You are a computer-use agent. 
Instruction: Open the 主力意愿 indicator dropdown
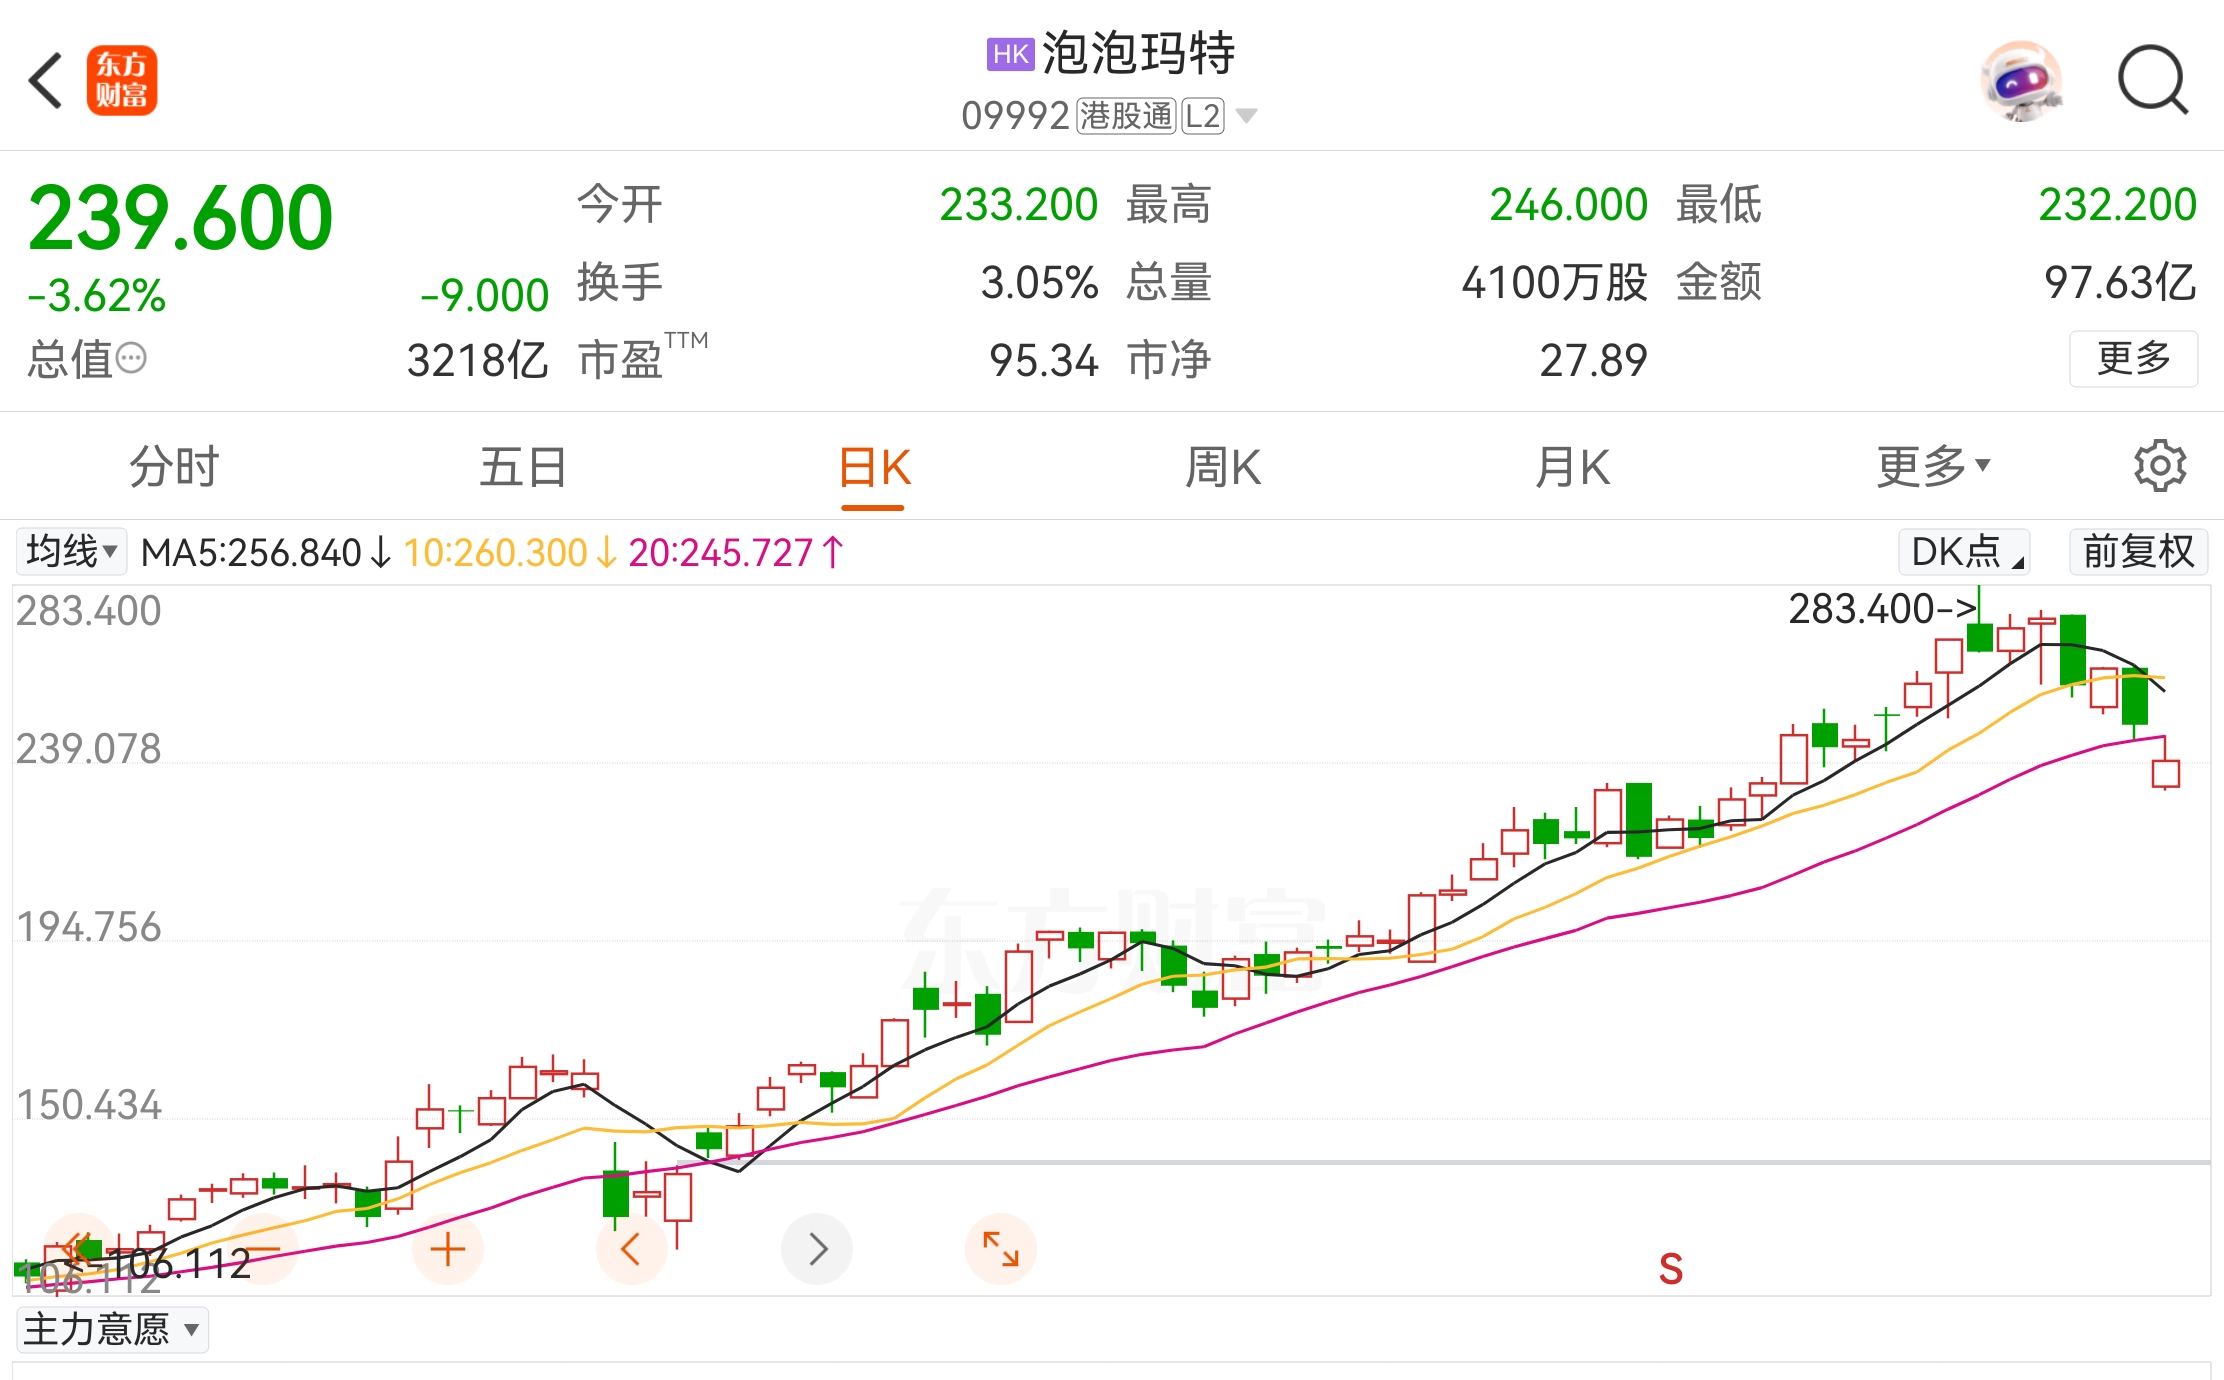(112, 1330)
